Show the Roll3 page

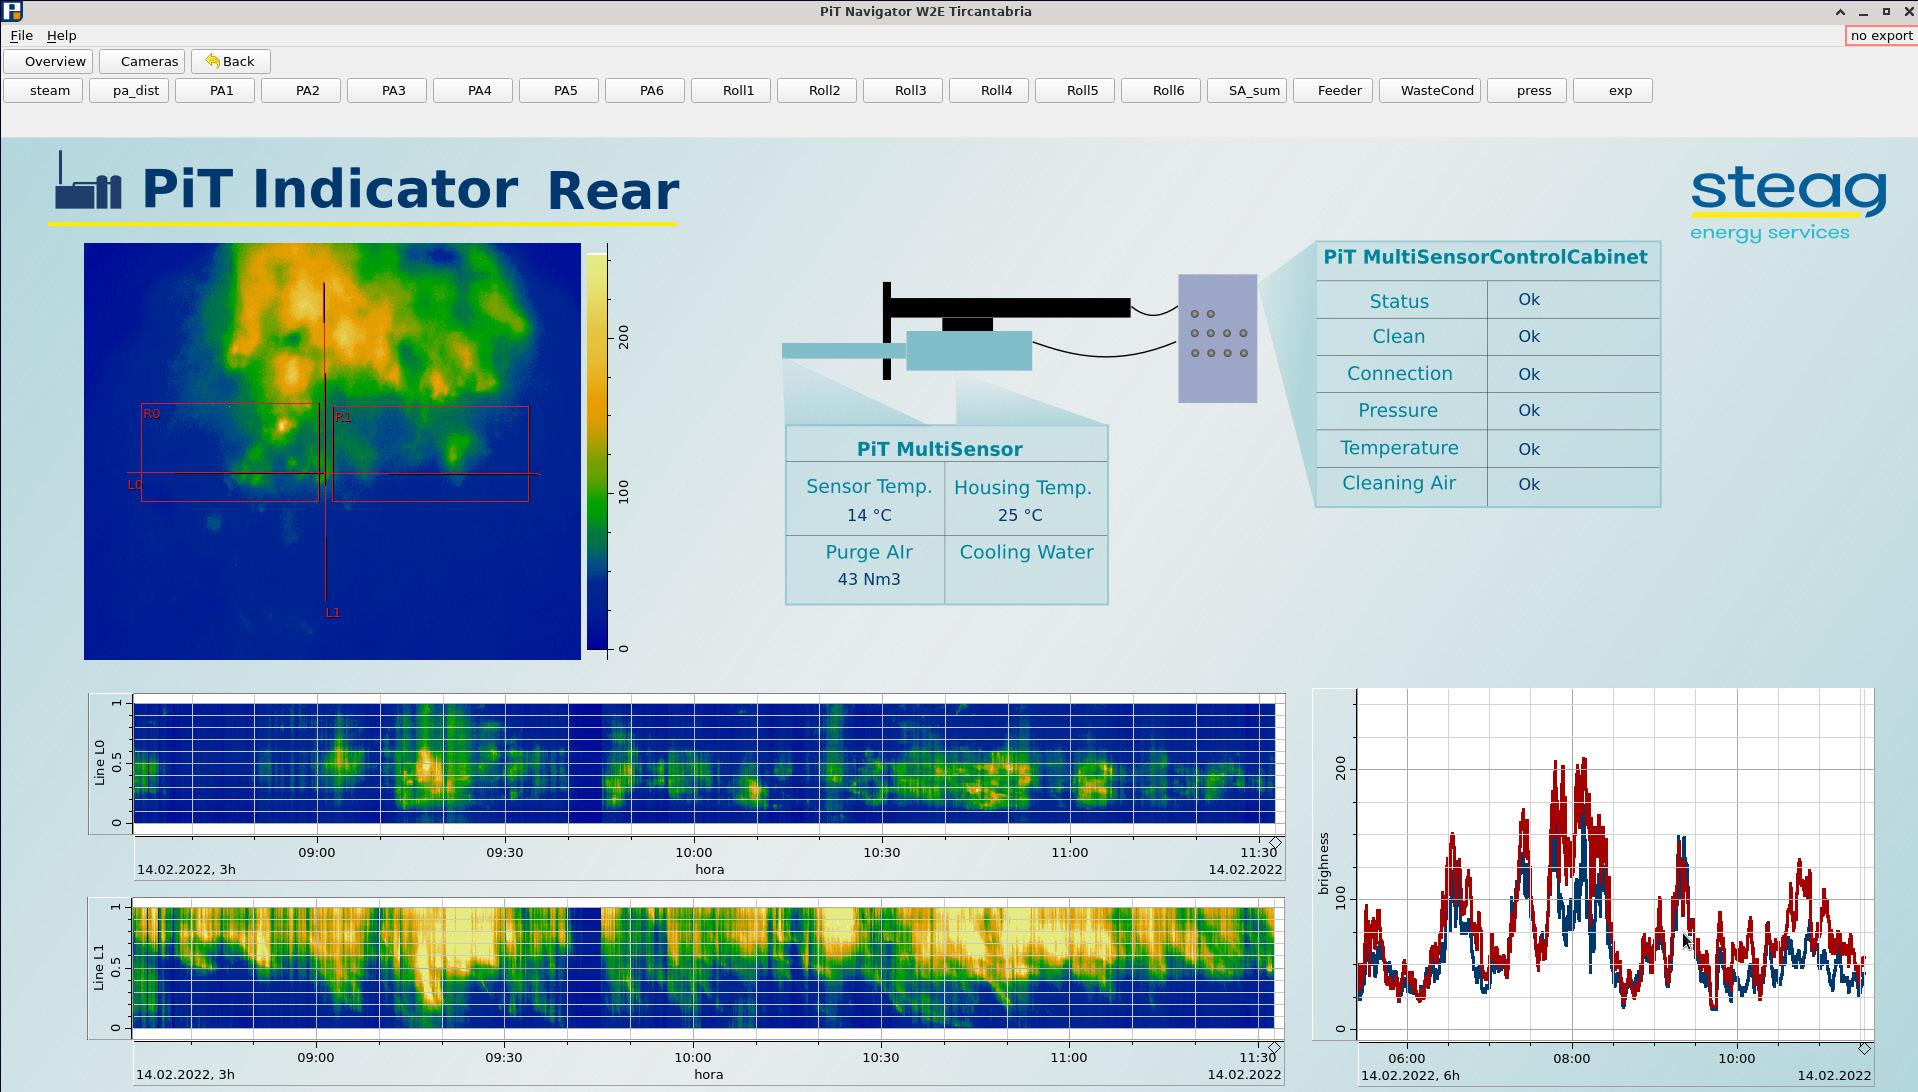coord(903,91)
